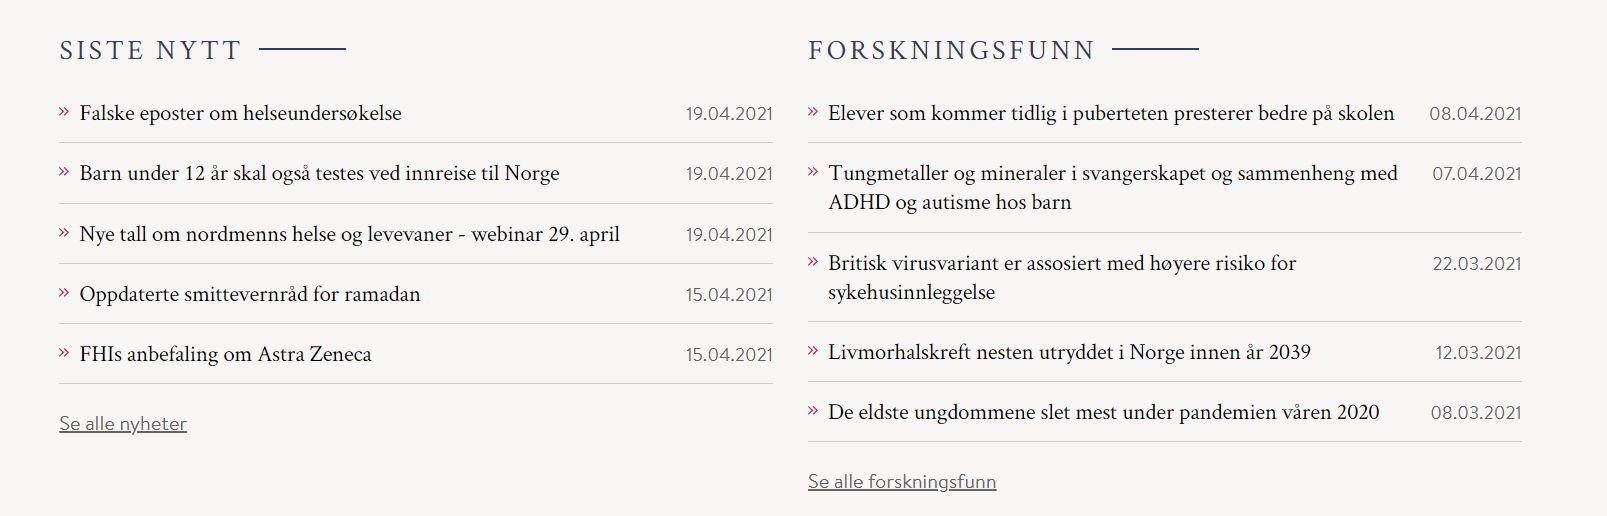Click the chevron icon beside Livmorhalskreft article

coord(813,351)
